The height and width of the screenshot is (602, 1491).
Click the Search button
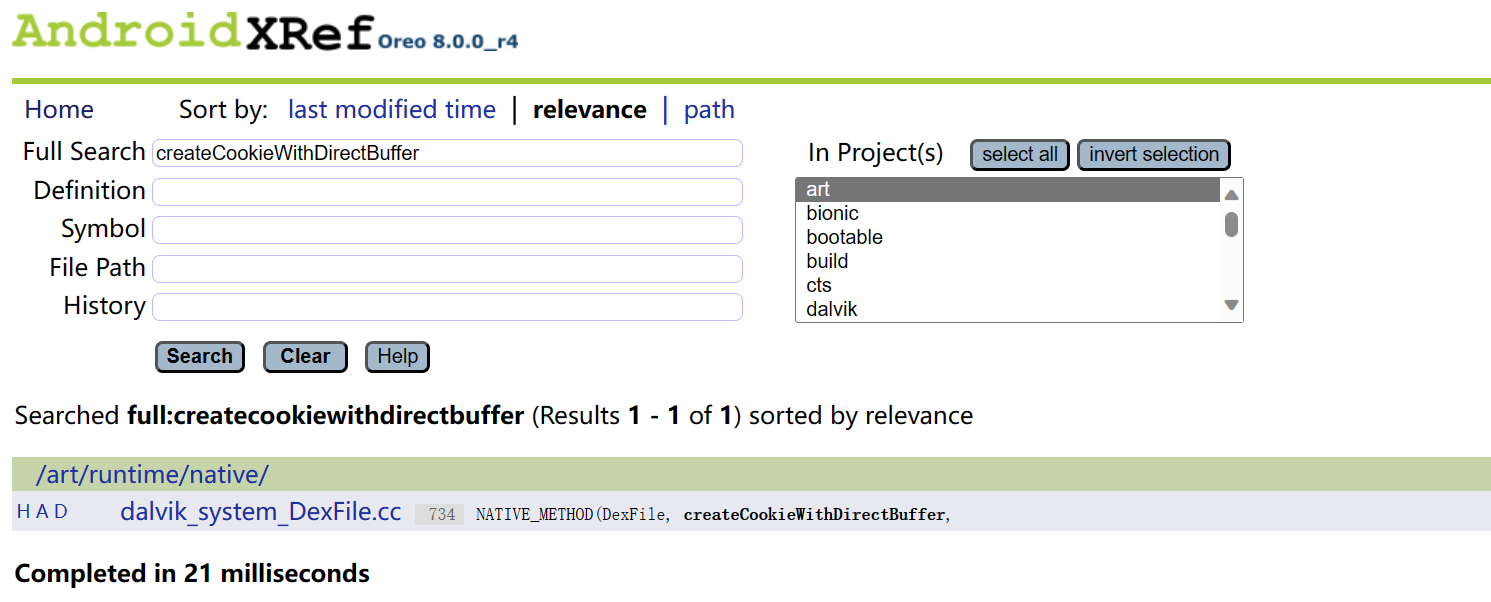(x=200, y=357)
